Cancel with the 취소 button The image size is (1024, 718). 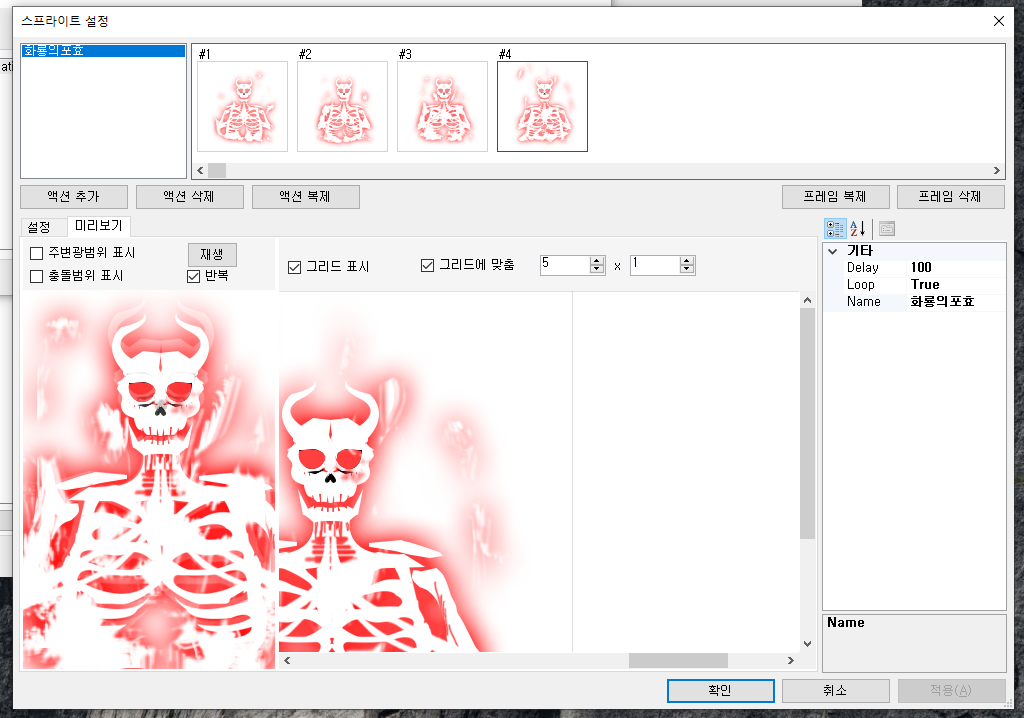[x=836, y=691]
